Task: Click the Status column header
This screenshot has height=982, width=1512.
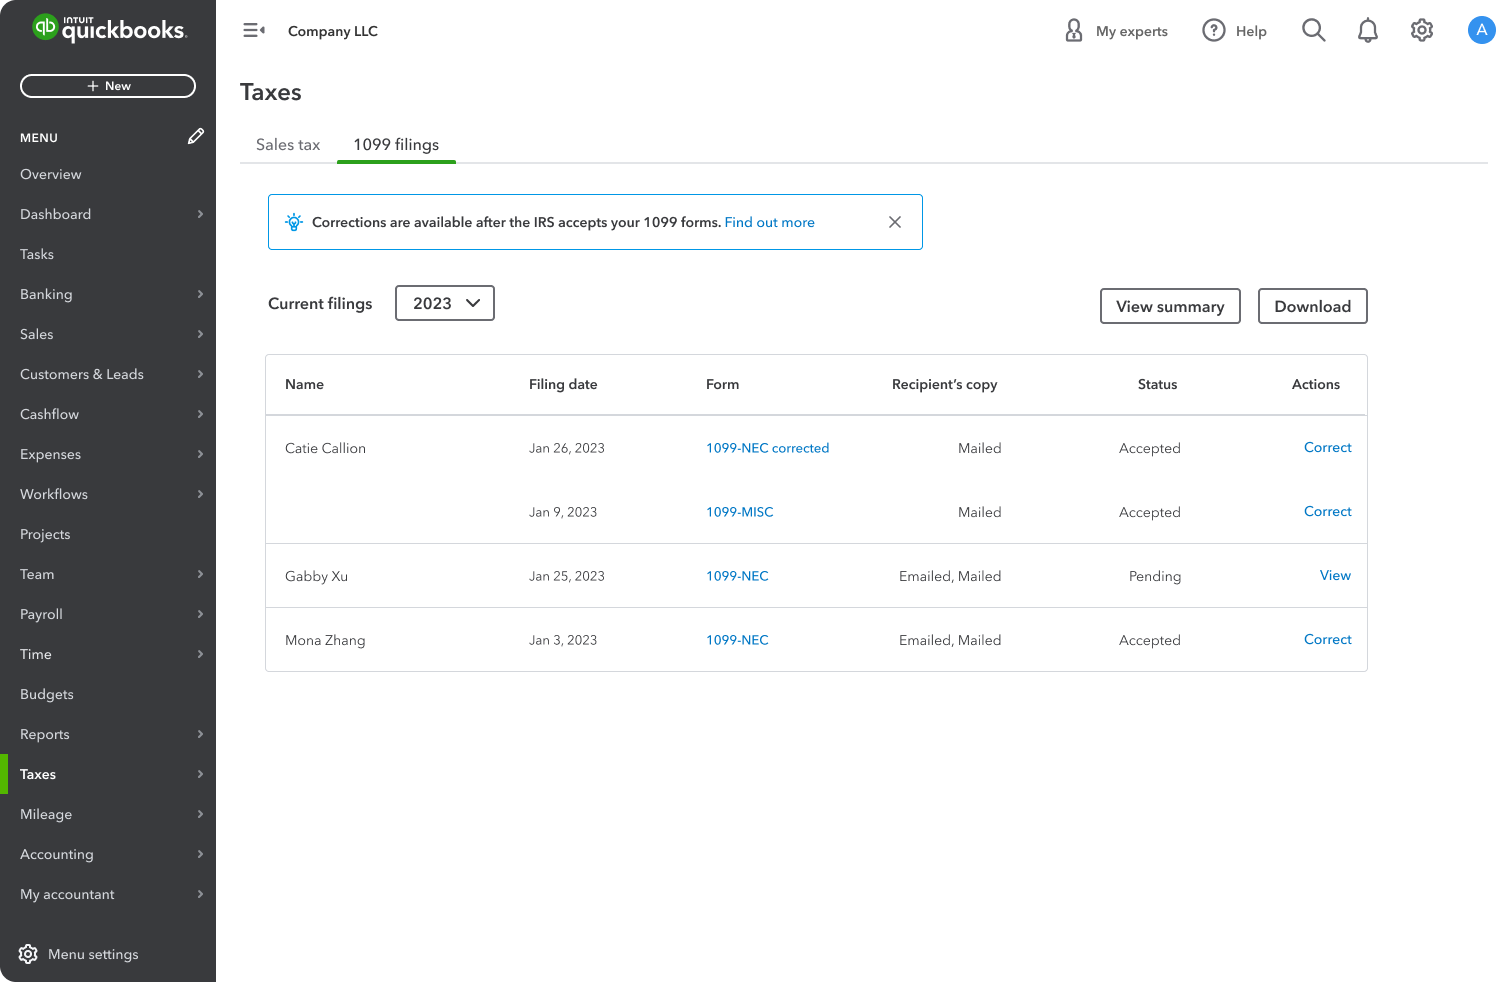Action: click(1157, 384)
